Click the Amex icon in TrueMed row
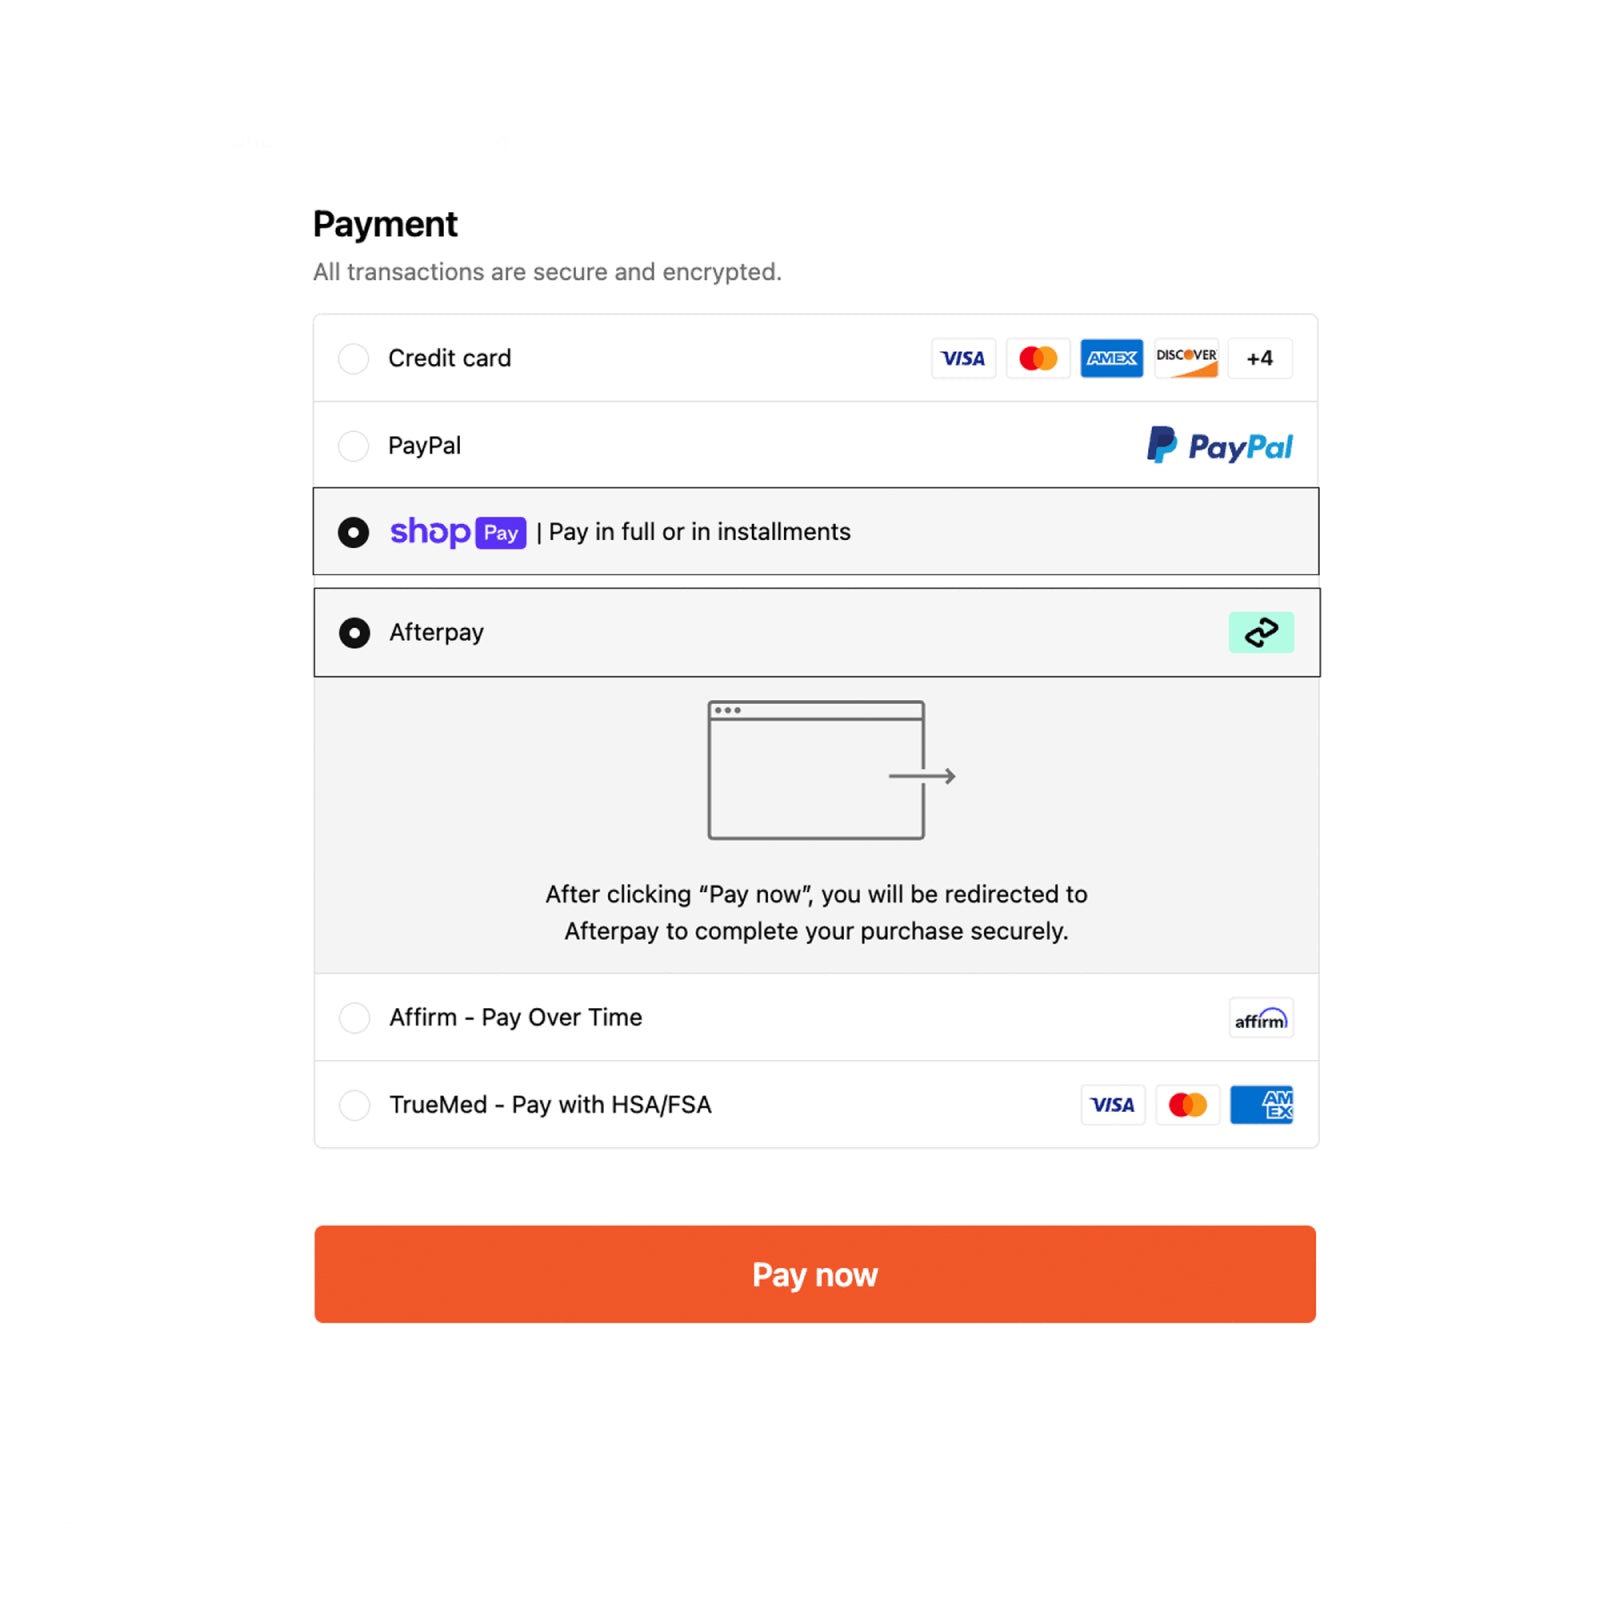This screenshot has width=1600, height=1600. 1261,1105
